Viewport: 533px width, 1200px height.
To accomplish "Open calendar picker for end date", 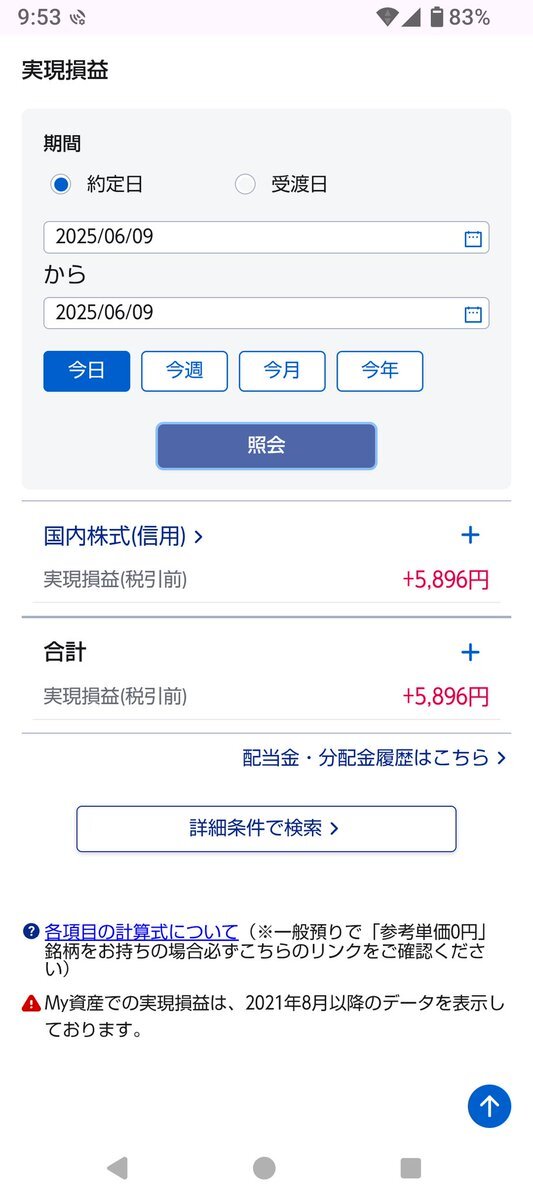I will [x=473, y=314].
